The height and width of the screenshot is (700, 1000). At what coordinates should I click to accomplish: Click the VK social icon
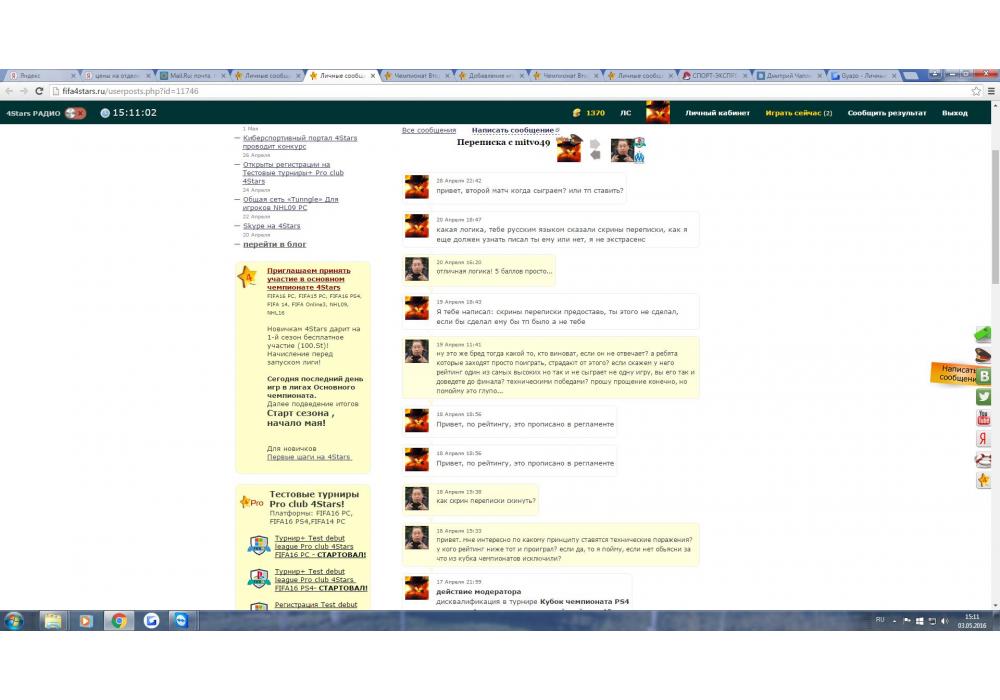(984, 376)
